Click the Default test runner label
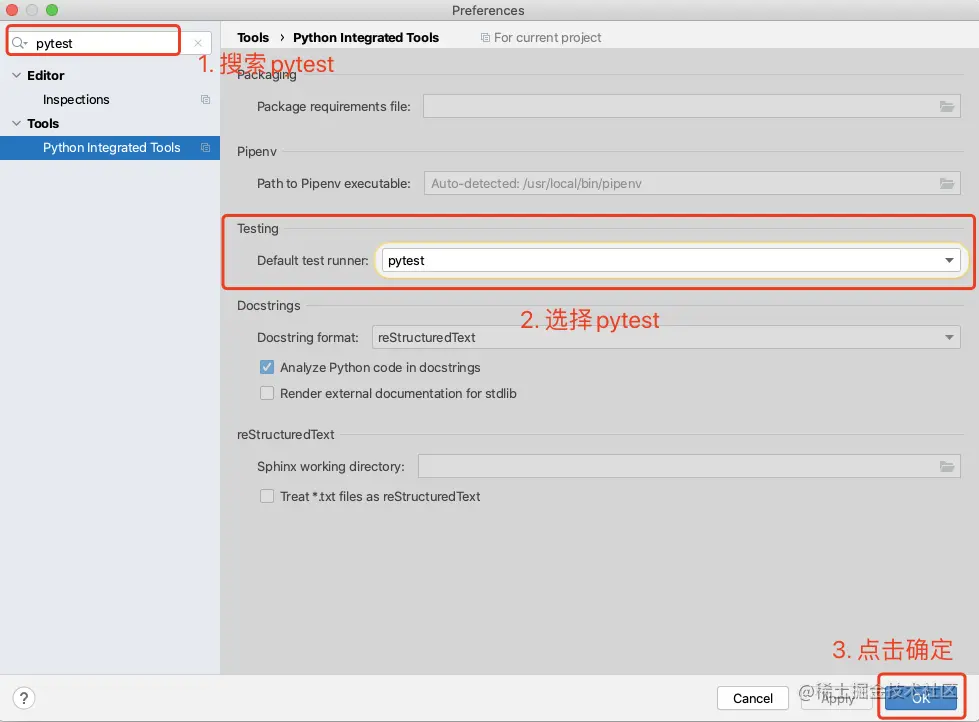The width and height of the screenshot is (979, 722). [312, 260]
